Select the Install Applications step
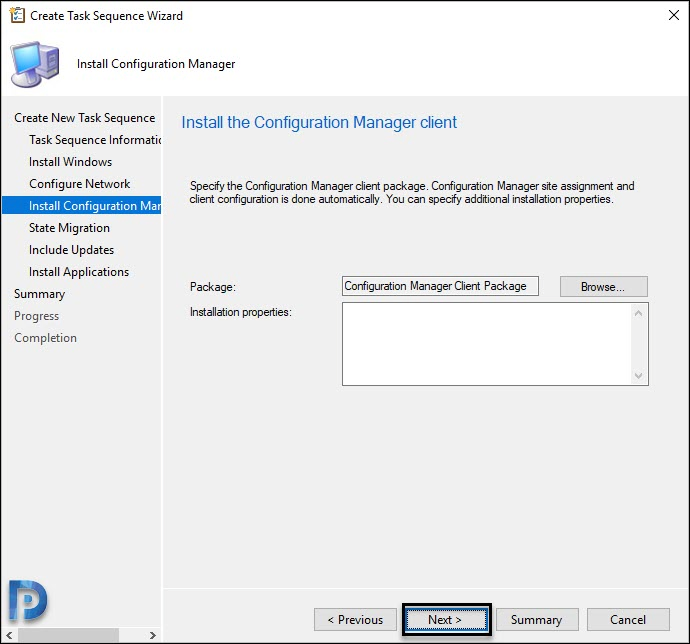The image size is (690, 644). (79, 272)
